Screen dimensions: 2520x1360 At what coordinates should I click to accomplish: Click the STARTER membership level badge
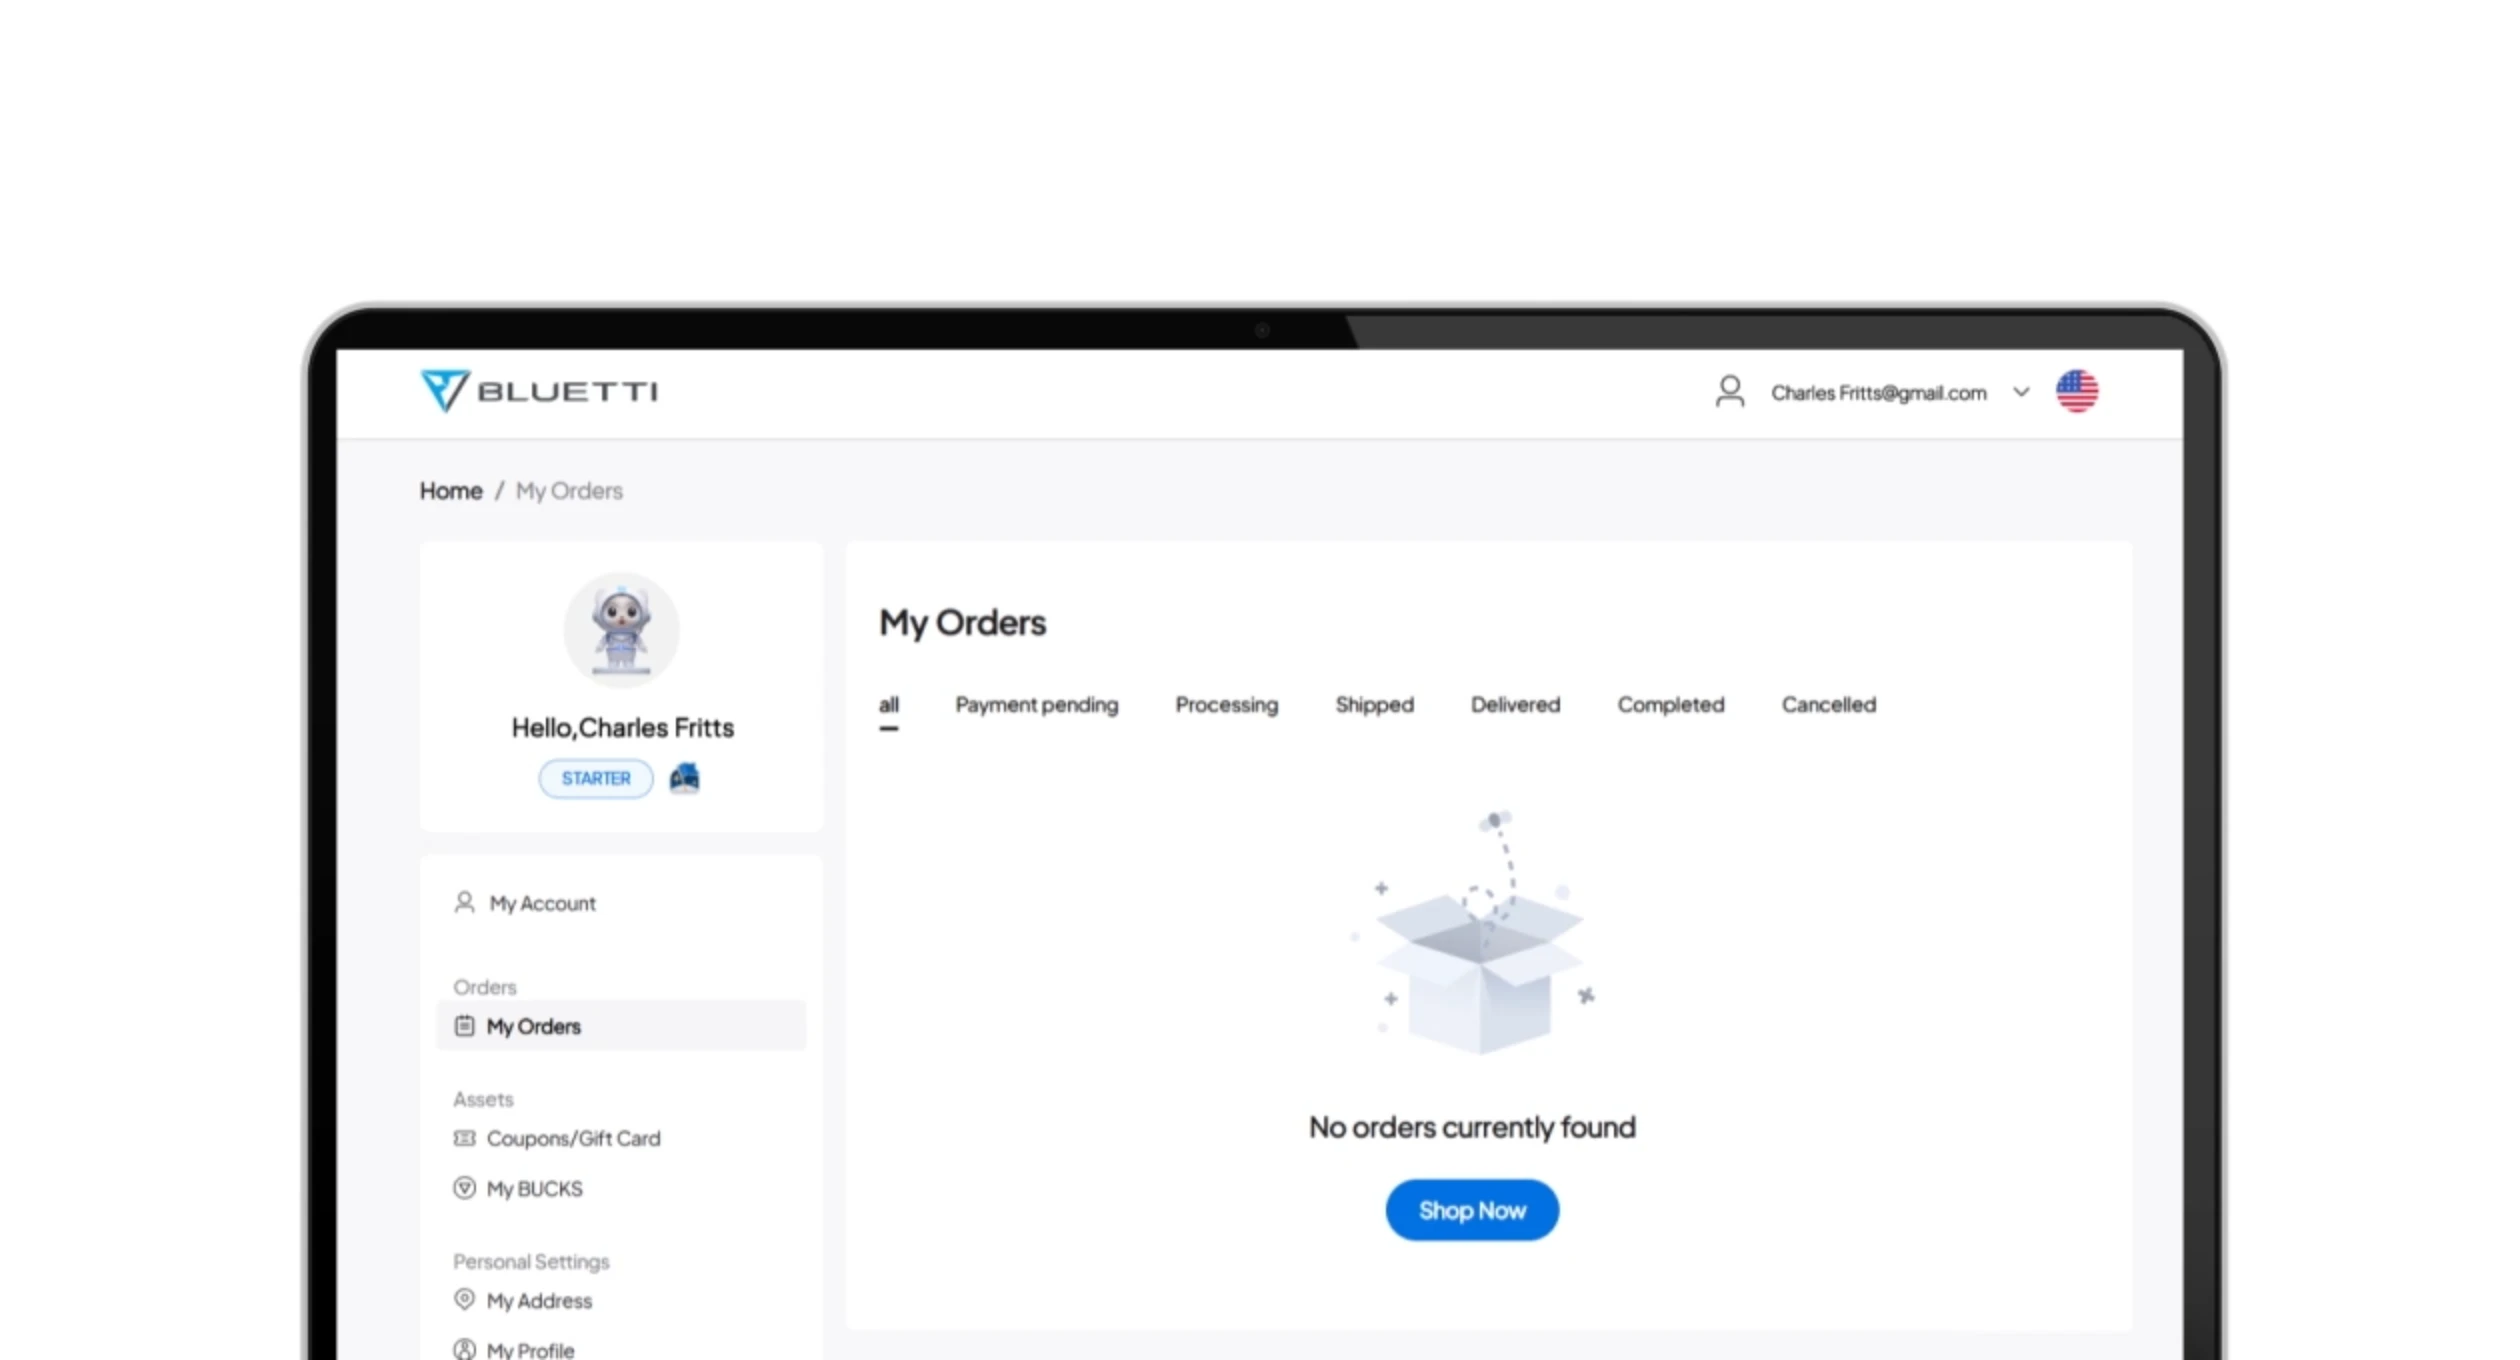596,778
